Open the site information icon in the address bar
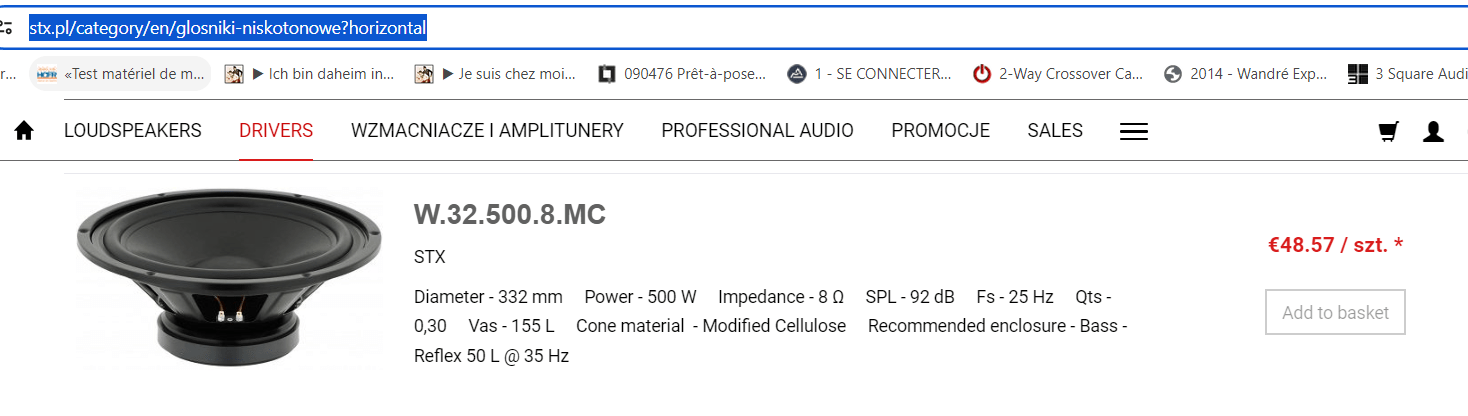 7,29
